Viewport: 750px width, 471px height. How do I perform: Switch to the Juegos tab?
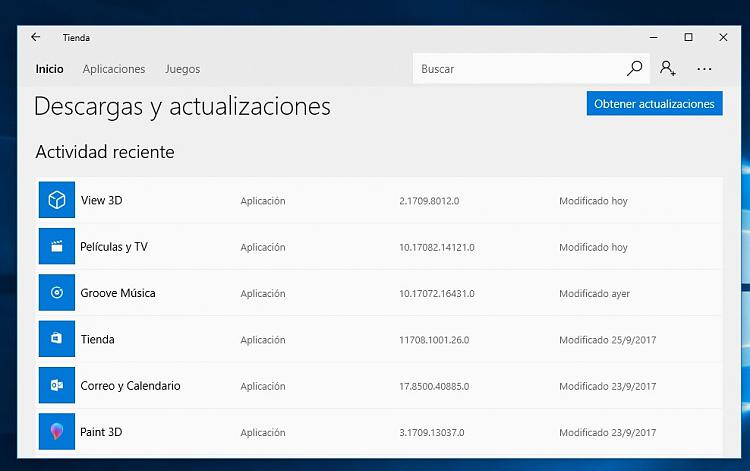(183, 69)
